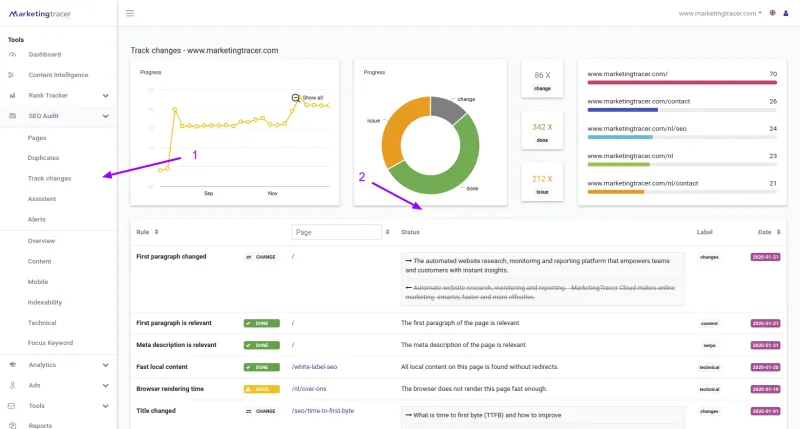Screen dimensions: 800x429
Task: Select Assistent in the sidebar
Action: 42,199
